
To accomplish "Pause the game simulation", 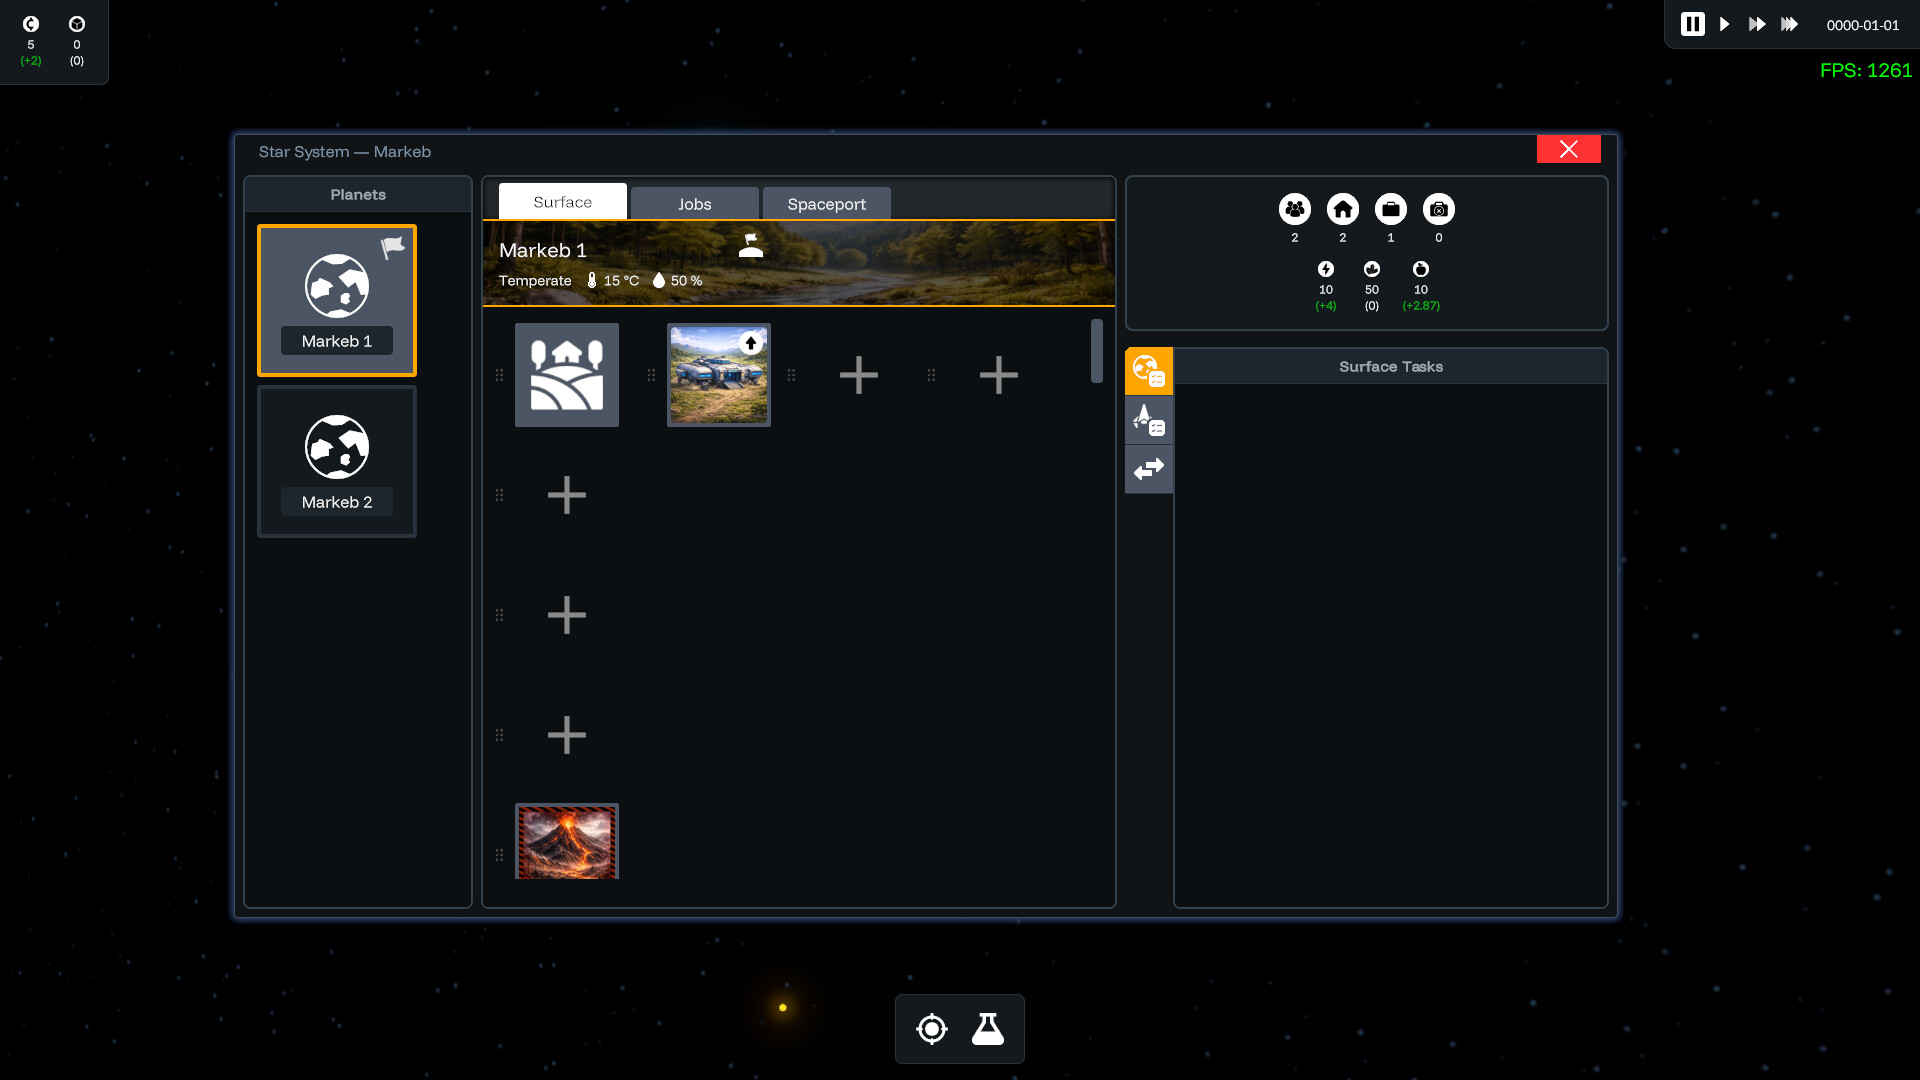I will [1692, 24].
